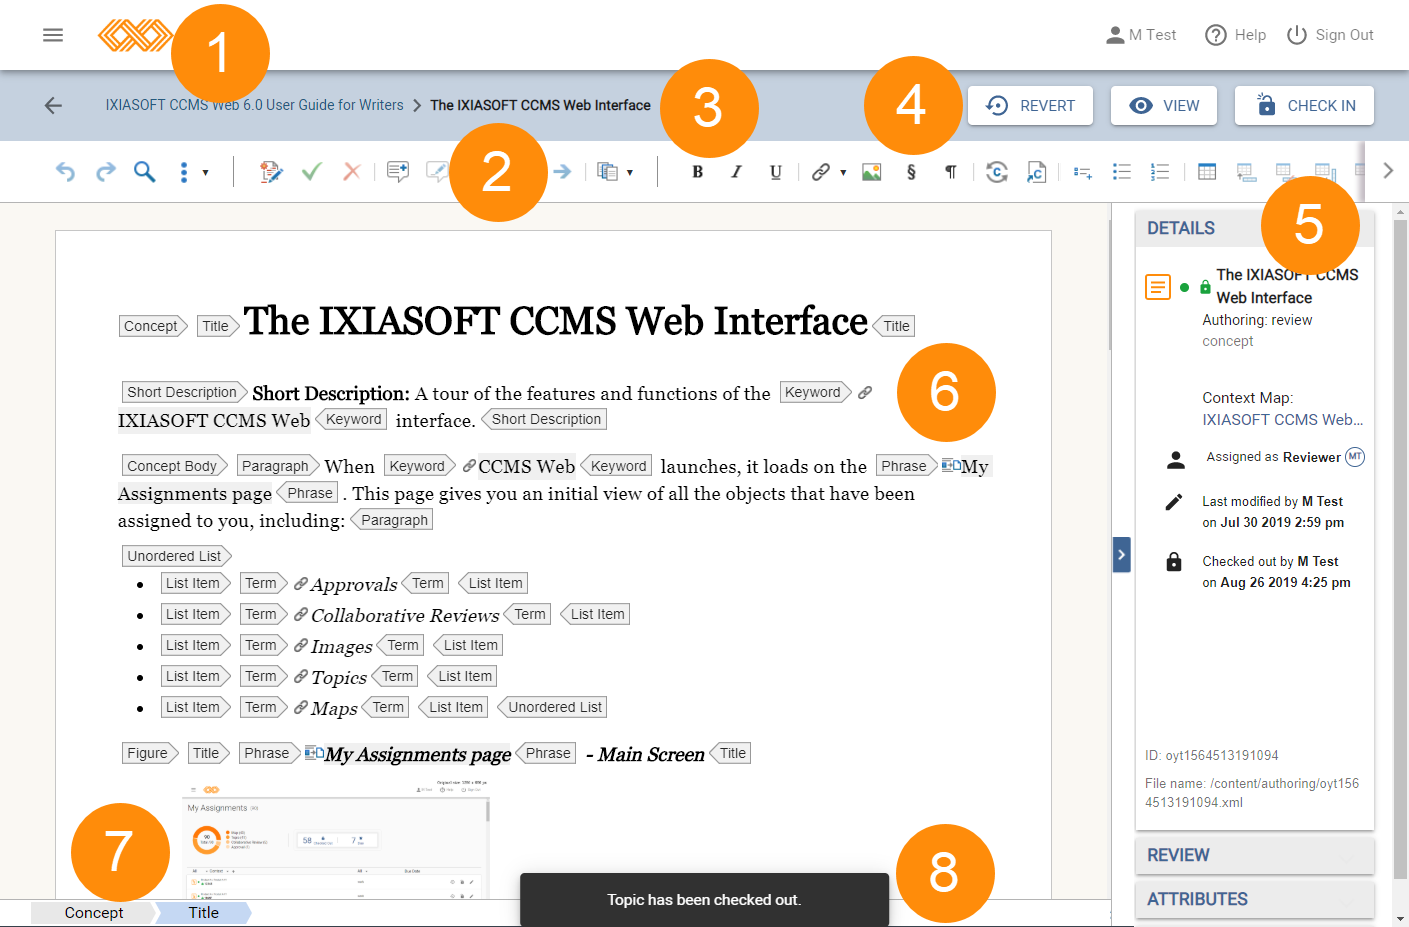Reject change with red X
The height and width of the screenshot is (927, 1409).
[x=351, y=172]
